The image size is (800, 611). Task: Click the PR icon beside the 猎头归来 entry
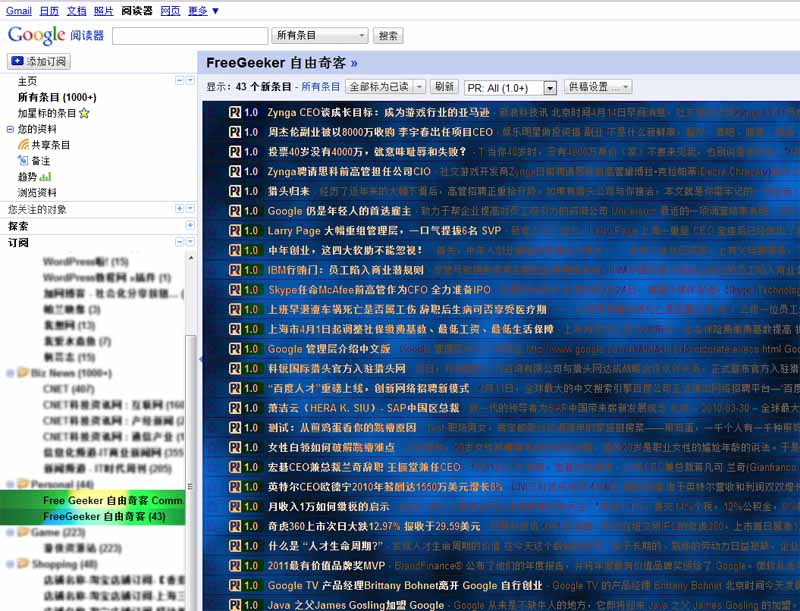point(235,191)
